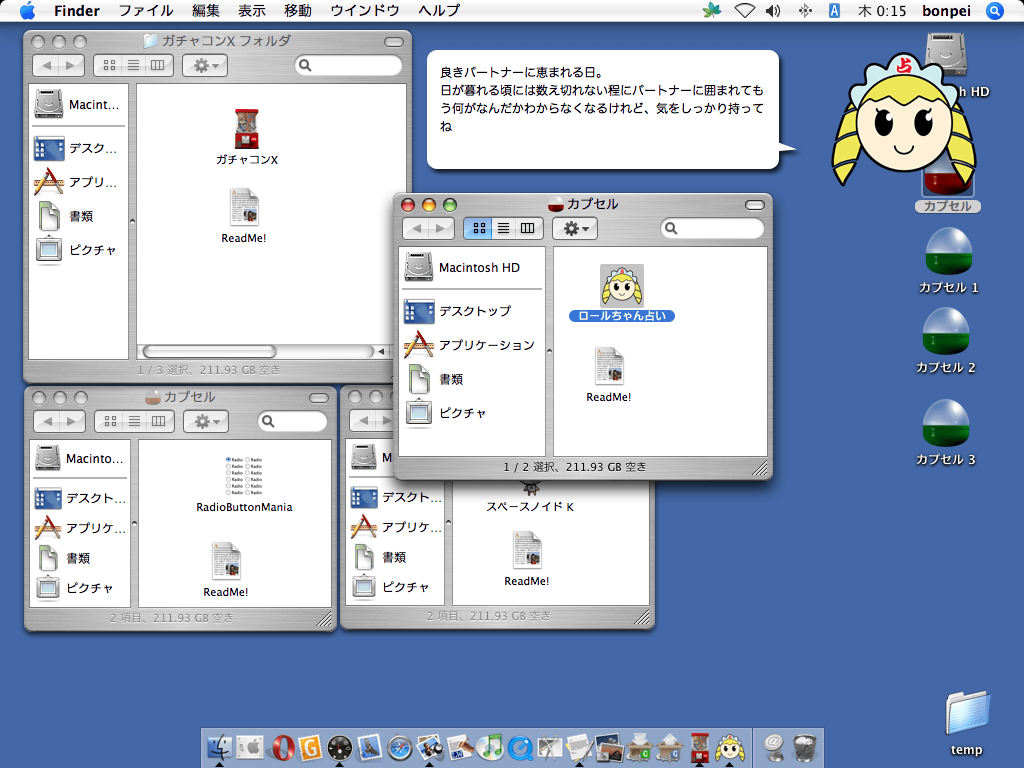Focus search field in front カプセル window
Viewport: 1024px width, 768px height.
point(712,228)
